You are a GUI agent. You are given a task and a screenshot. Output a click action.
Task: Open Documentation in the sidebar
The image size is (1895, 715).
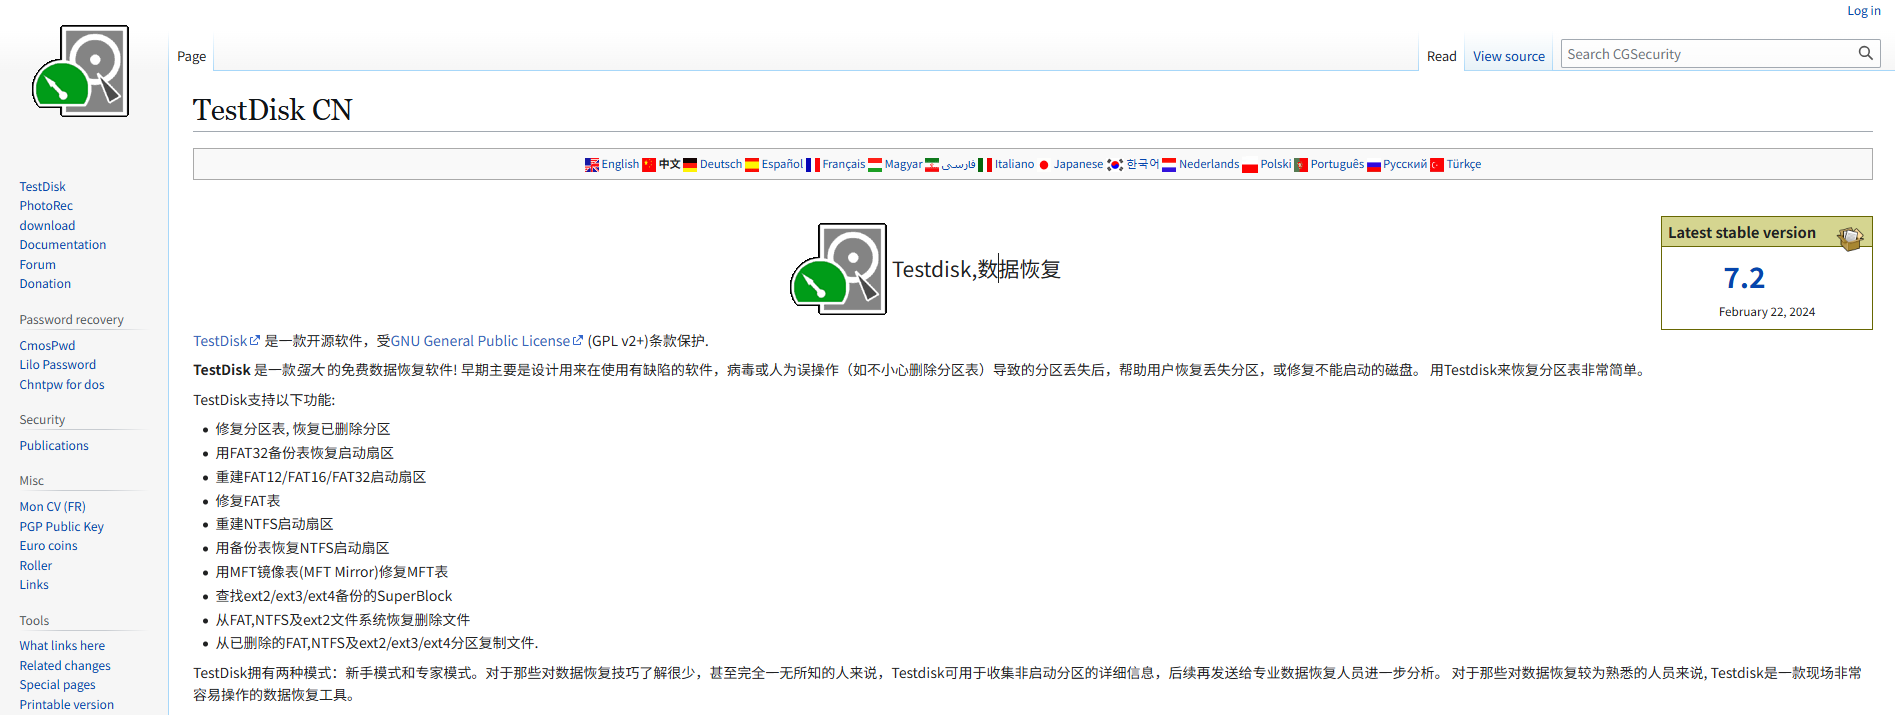pos(63,245)
